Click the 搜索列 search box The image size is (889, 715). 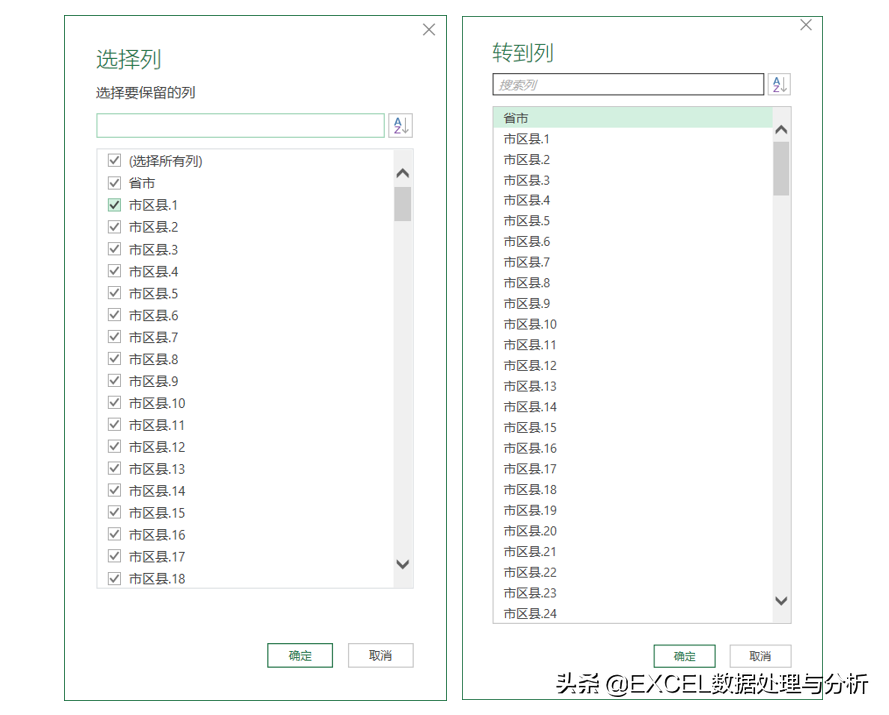pyautogui.click(x=628, y=84)
